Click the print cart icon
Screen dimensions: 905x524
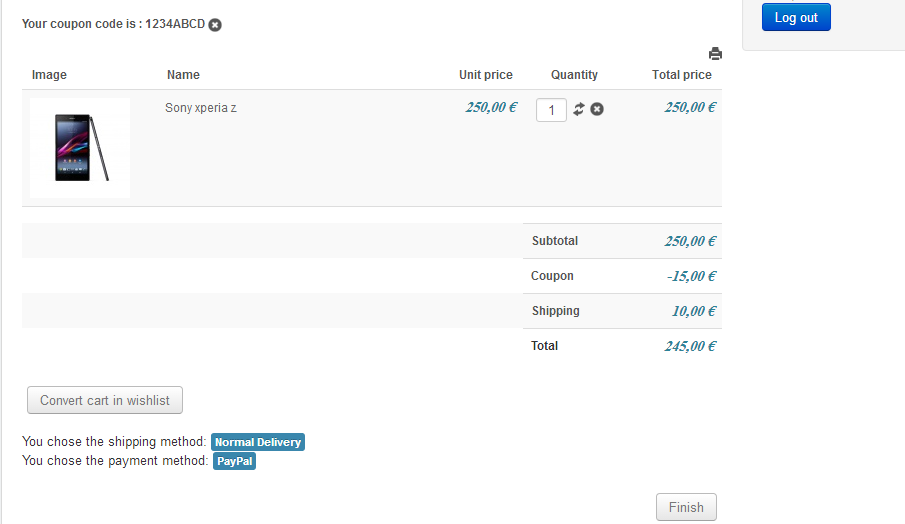715,54
